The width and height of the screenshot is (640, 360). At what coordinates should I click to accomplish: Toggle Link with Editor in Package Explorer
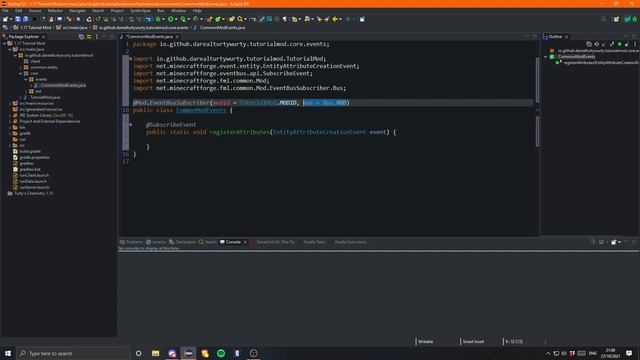coord(89,37)
